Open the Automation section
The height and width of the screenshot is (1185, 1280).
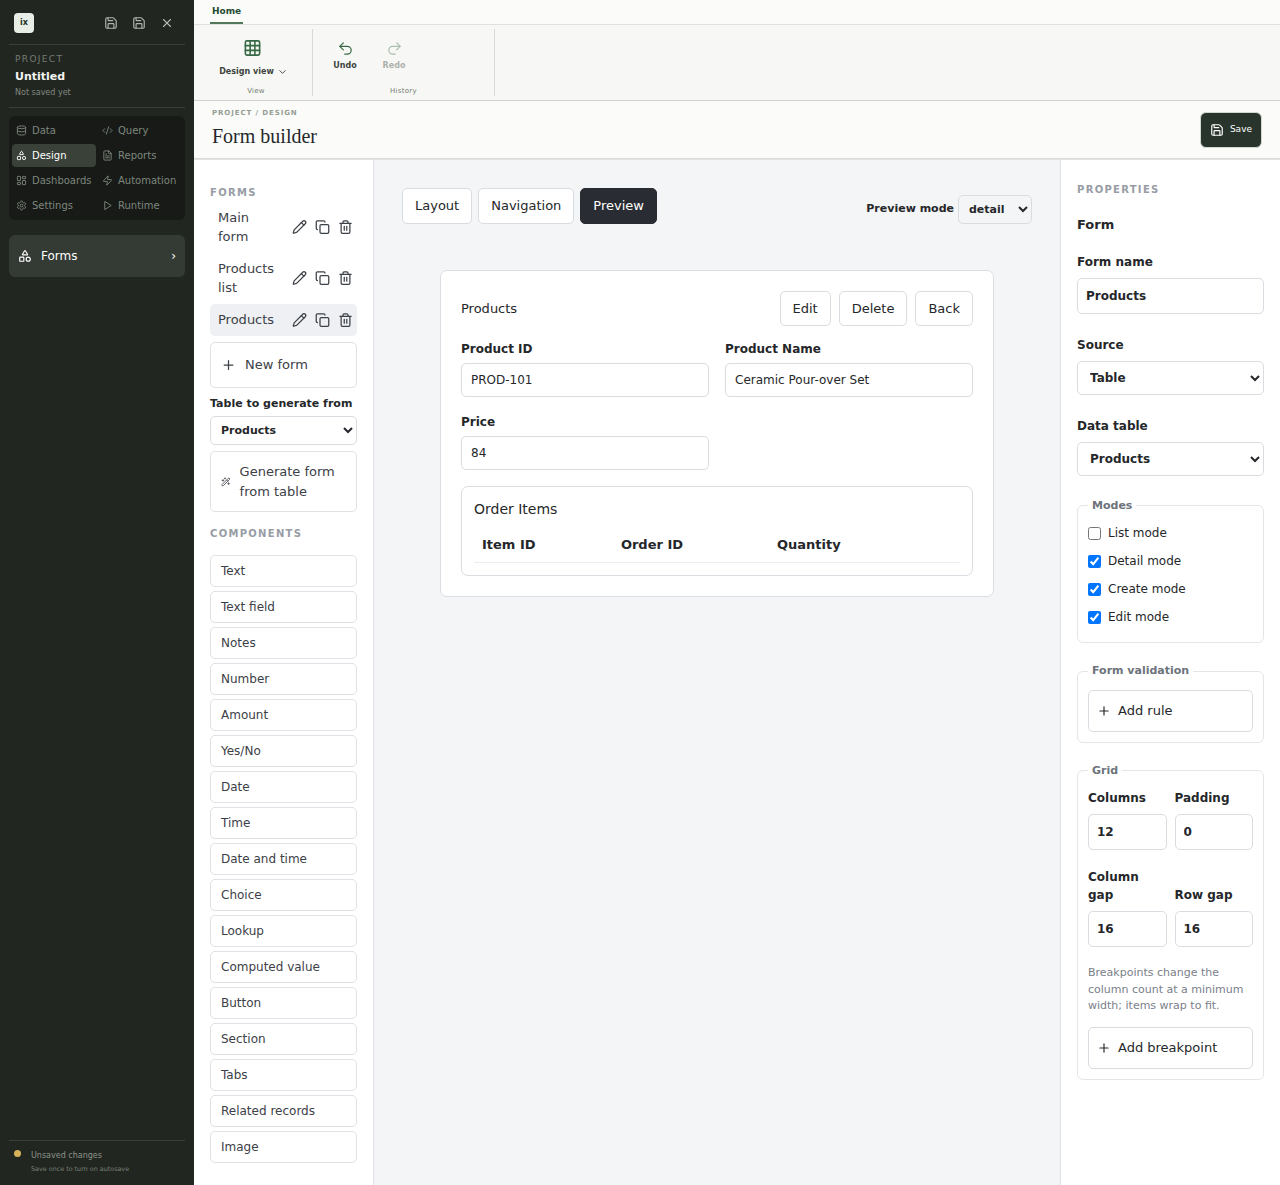coord(140,180)
